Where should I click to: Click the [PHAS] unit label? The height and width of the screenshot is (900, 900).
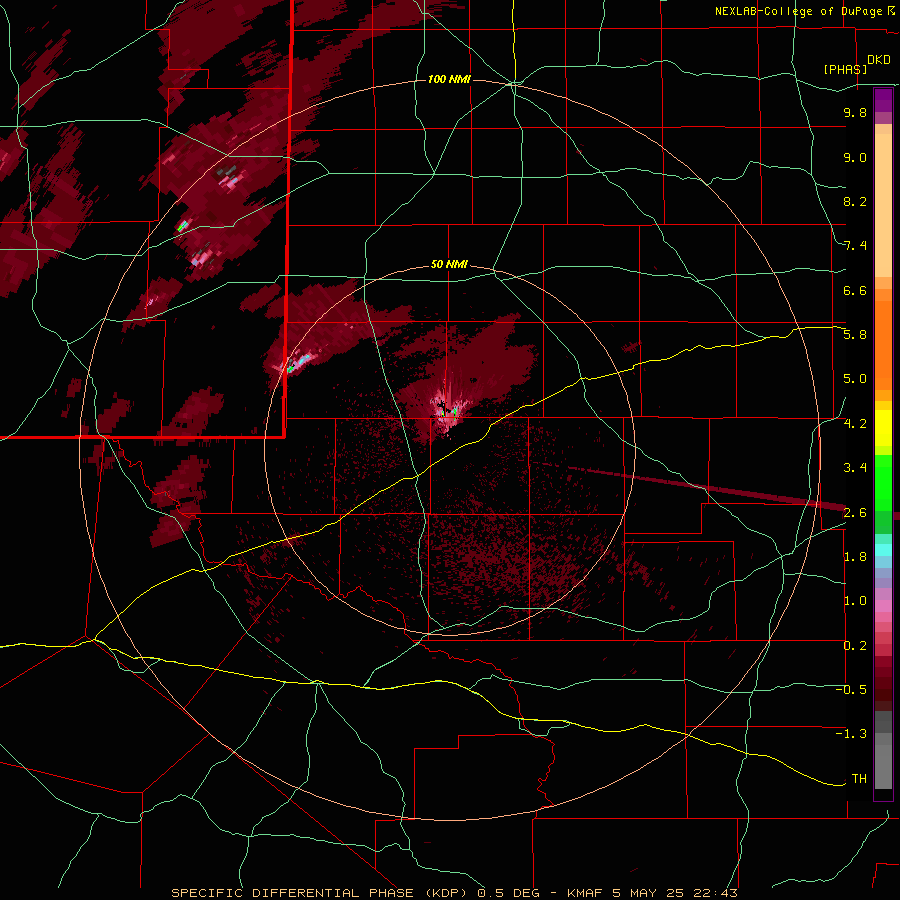845,69
